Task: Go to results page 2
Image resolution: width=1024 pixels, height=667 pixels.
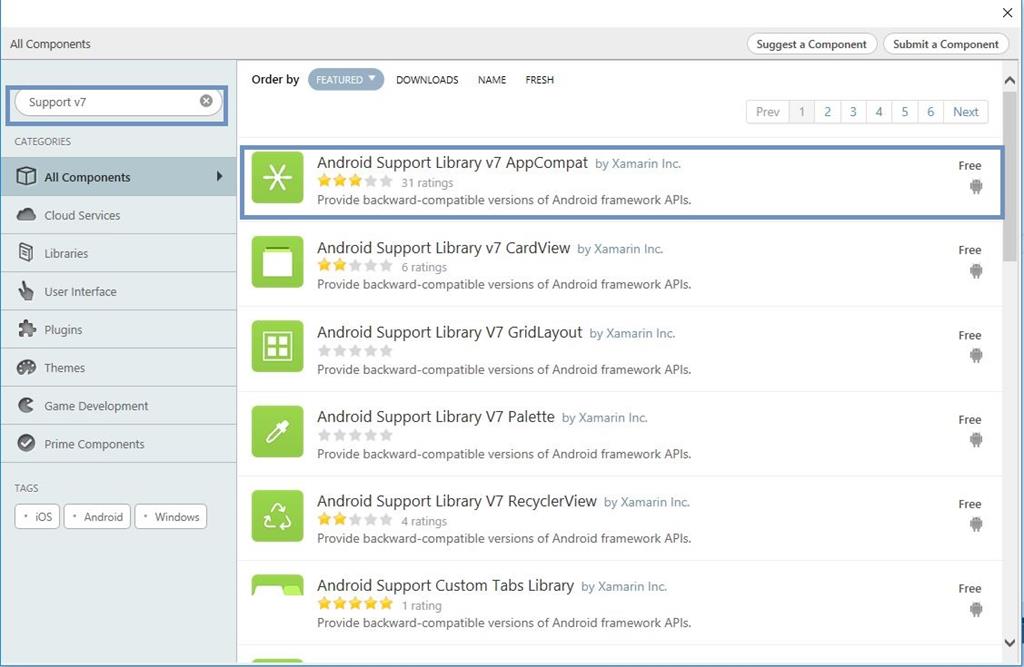Action: [x=827, y=112]
